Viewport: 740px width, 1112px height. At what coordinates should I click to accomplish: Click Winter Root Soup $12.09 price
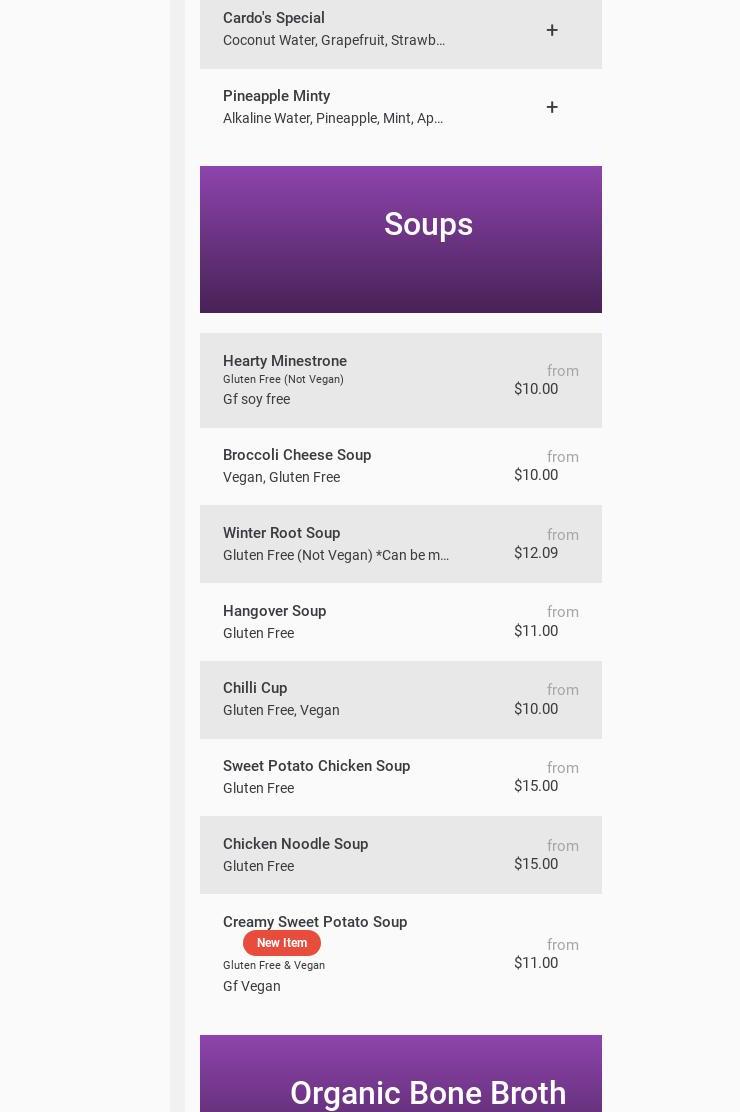[x=536, y=553]
